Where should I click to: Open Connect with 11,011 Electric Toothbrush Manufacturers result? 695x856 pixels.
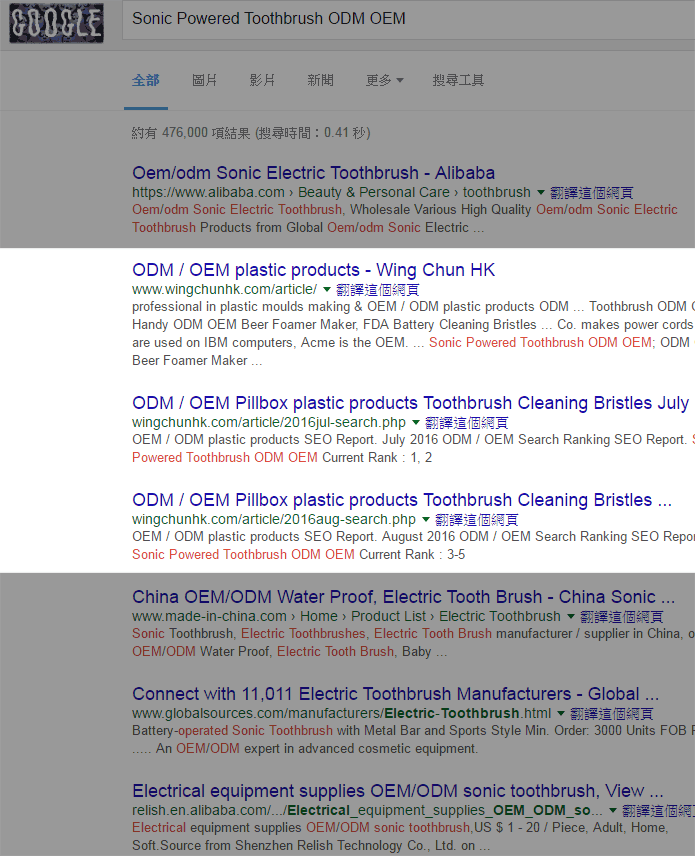point(396,694)
